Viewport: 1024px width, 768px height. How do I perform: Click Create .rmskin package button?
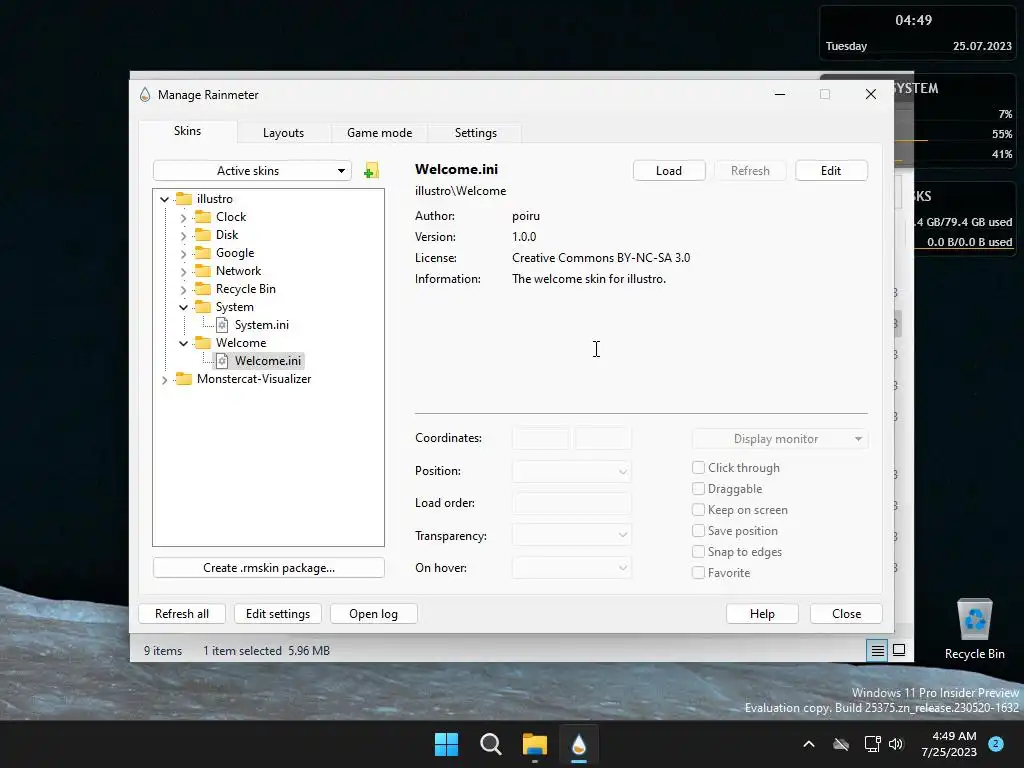[268, 568]
